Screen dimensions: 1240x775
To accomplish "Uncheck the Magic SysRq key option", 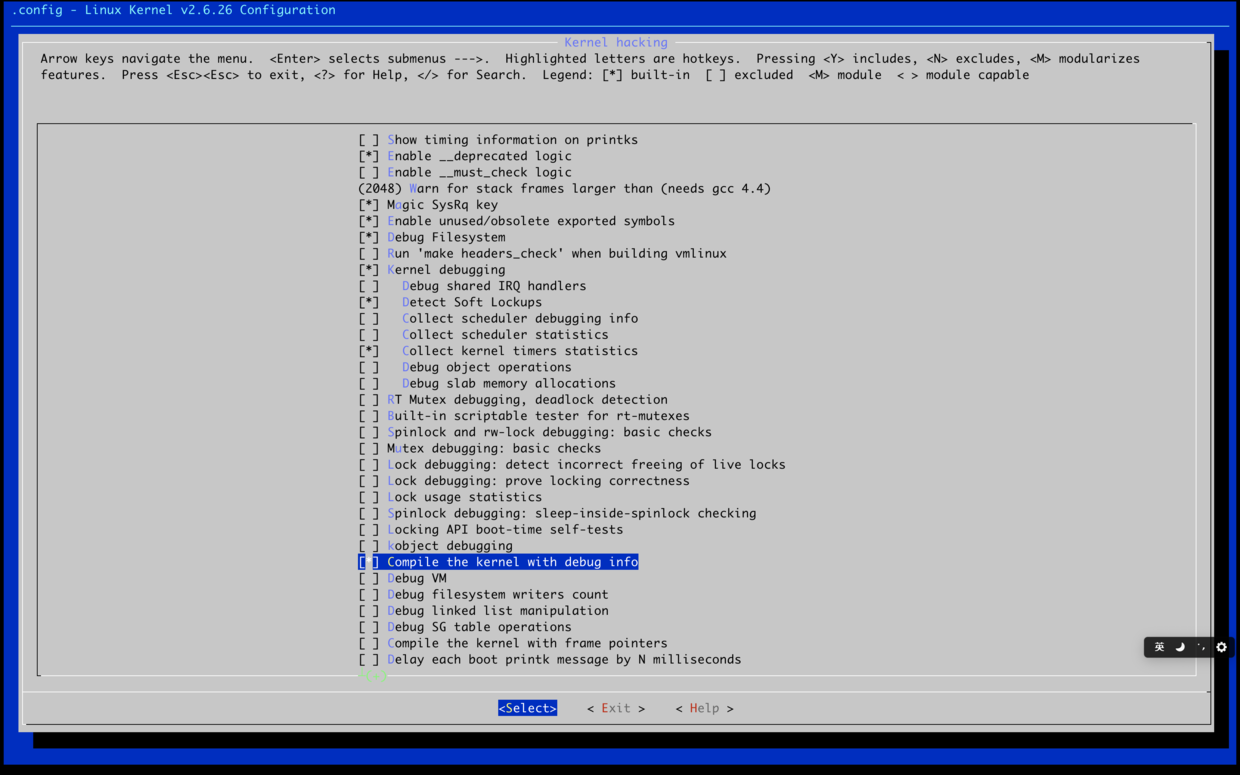I will click(369, 205).
